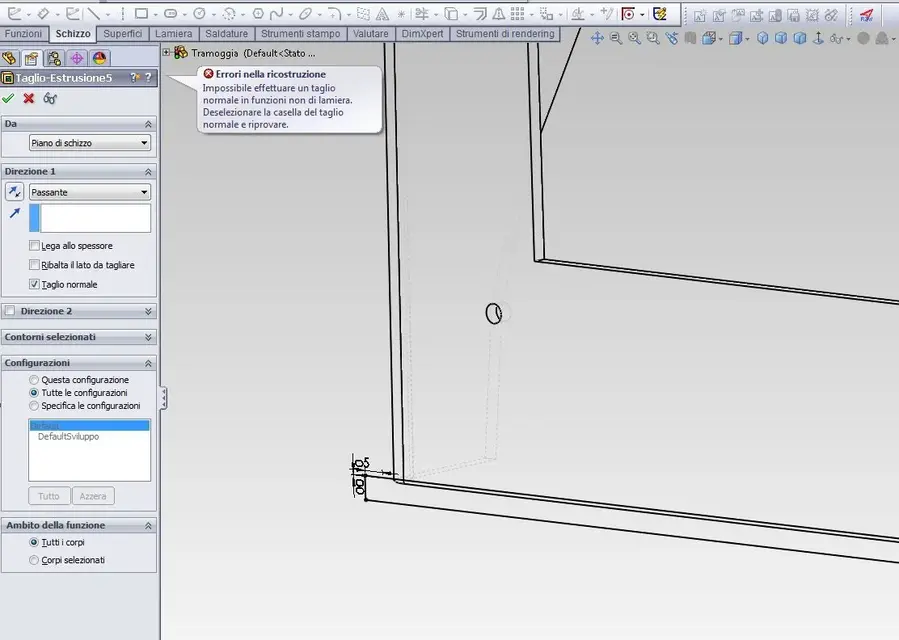Screen dimensions: 899x640
Task: Collapse the 'Direzione 1' section
Action: tap(148, 171)
